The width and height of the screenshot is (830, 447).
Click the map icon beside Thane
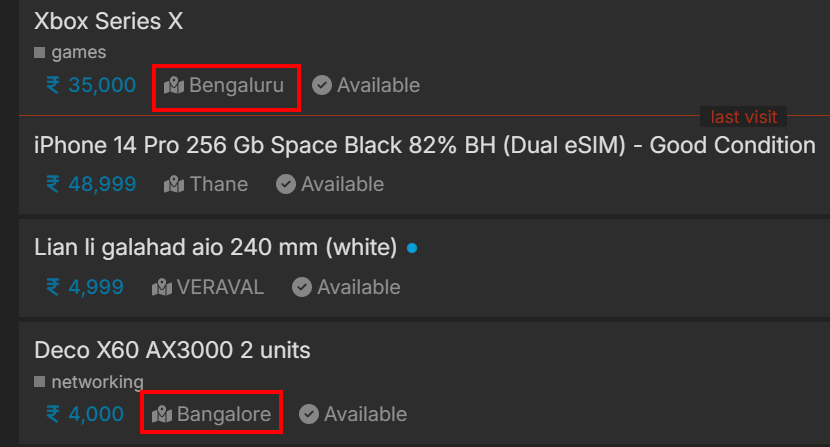[174, 184]
